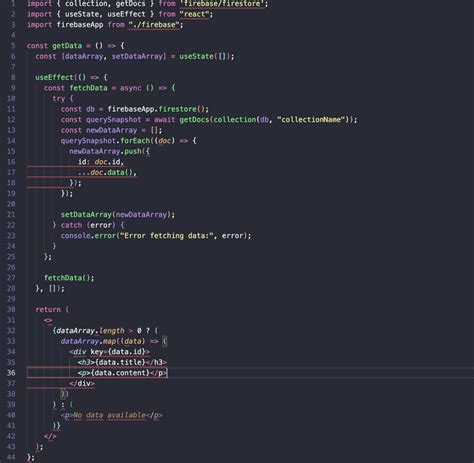Click line number 21 in the gutter
The width and height of the screenshot is (474, 463).
click(x=11, y=215)
